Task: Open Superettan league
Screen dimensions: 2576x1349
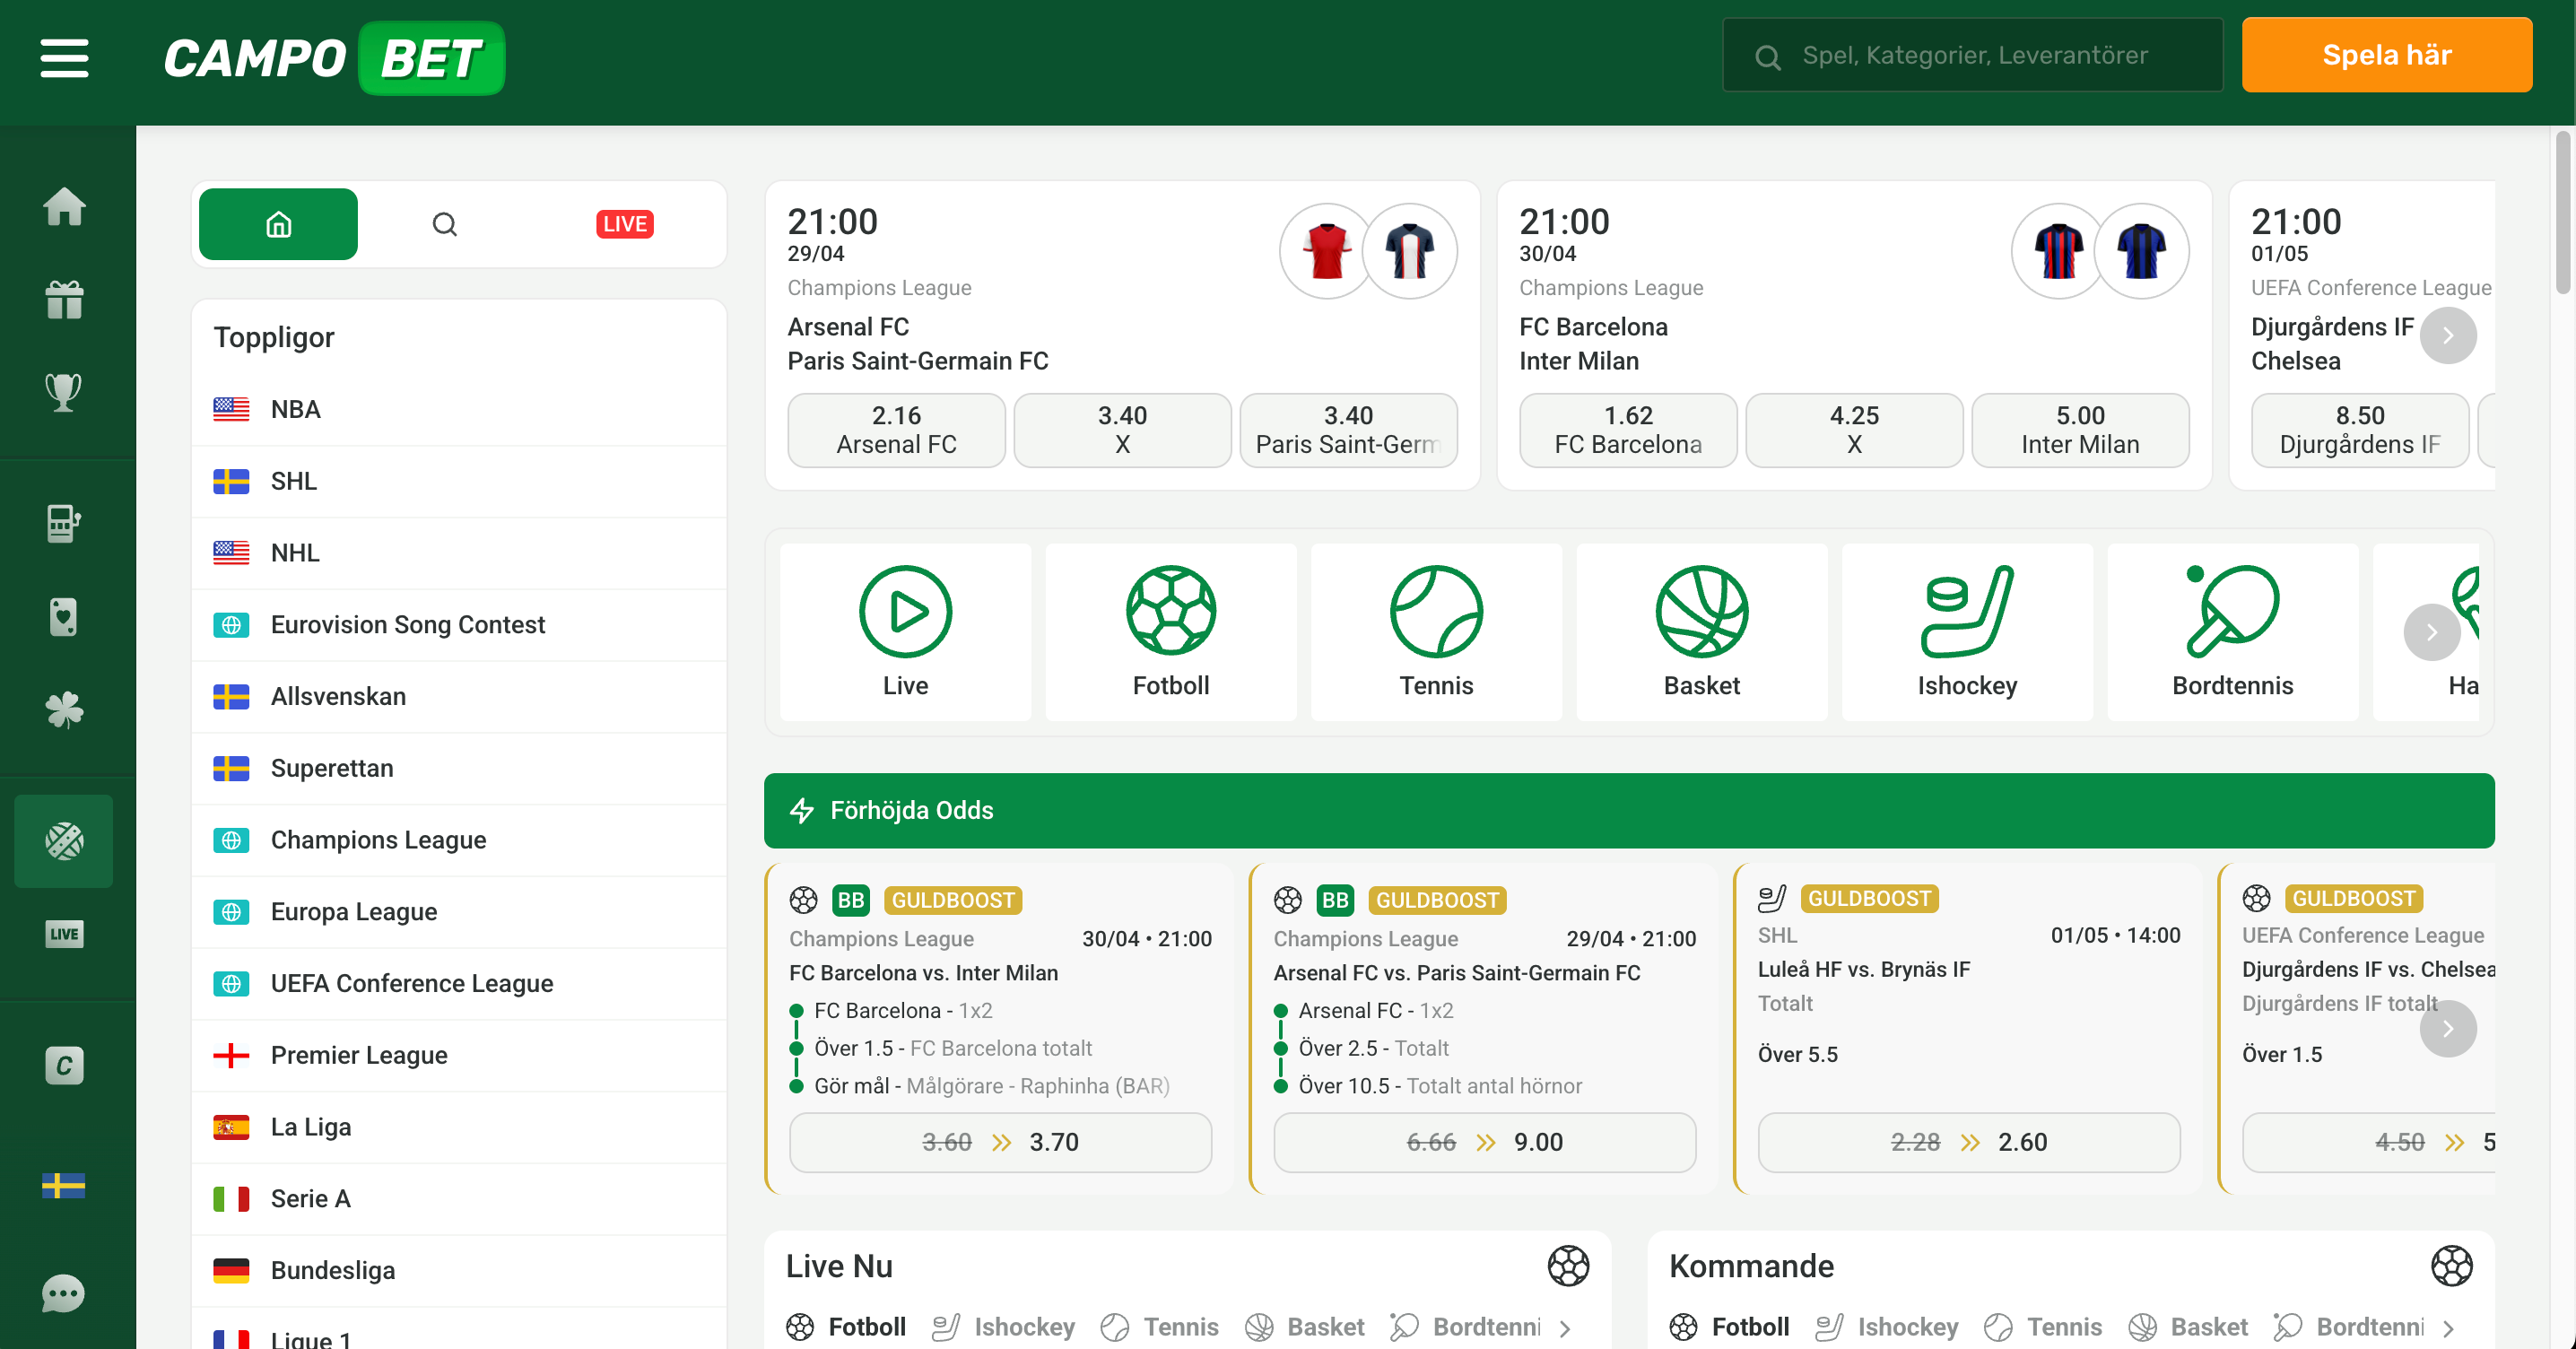Action: [459, 768]
